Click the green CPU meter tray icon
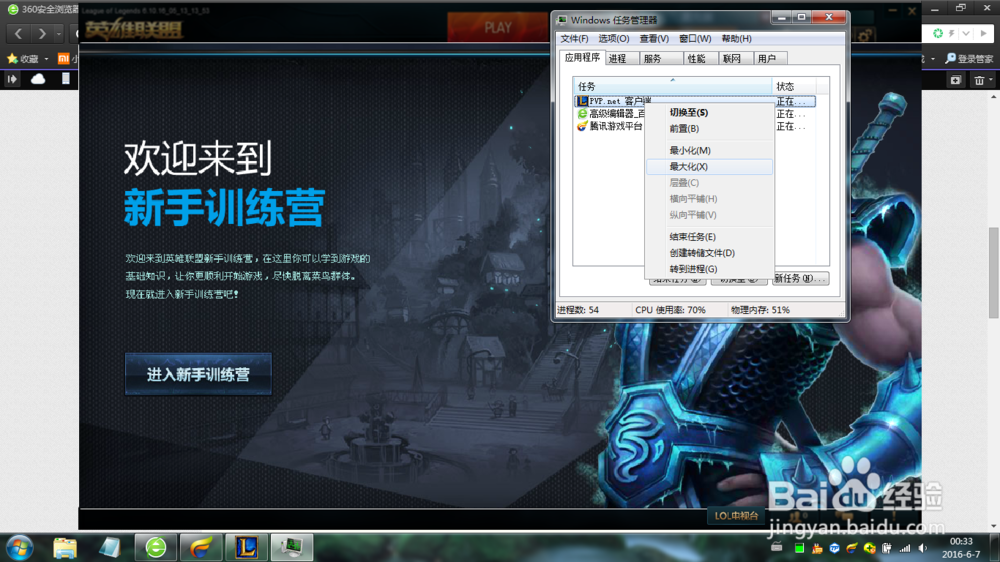 pyautogui.click(x=799, y=548)
